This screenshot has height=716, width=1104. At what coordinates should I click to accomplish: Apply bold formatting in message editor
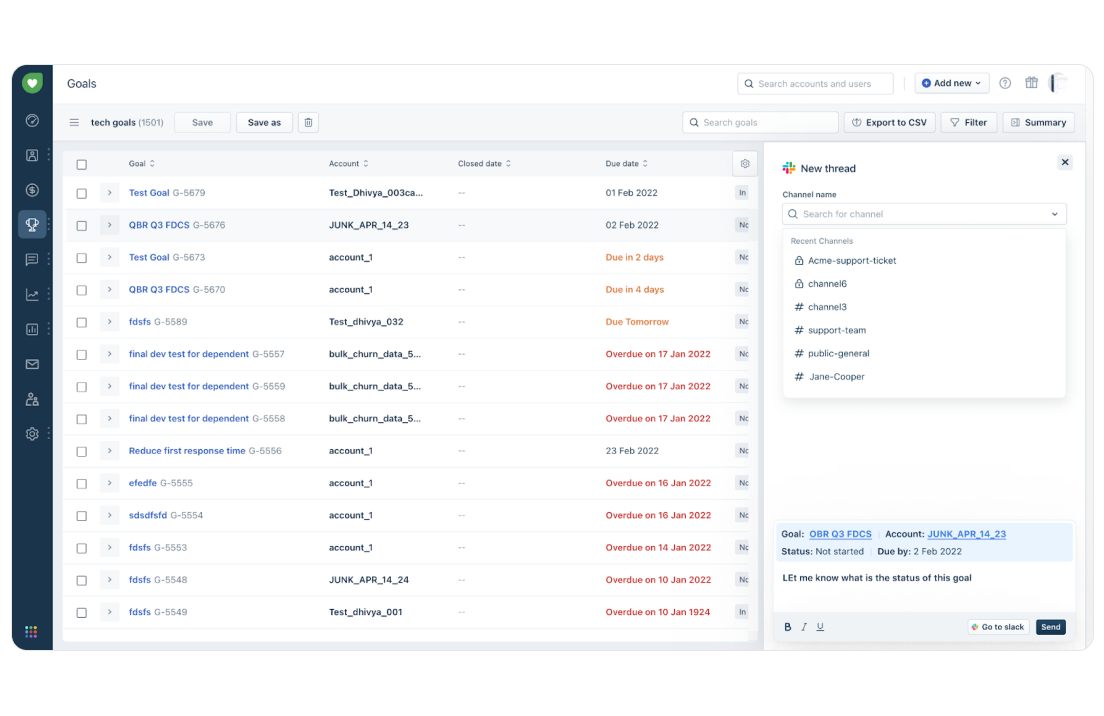787,626
